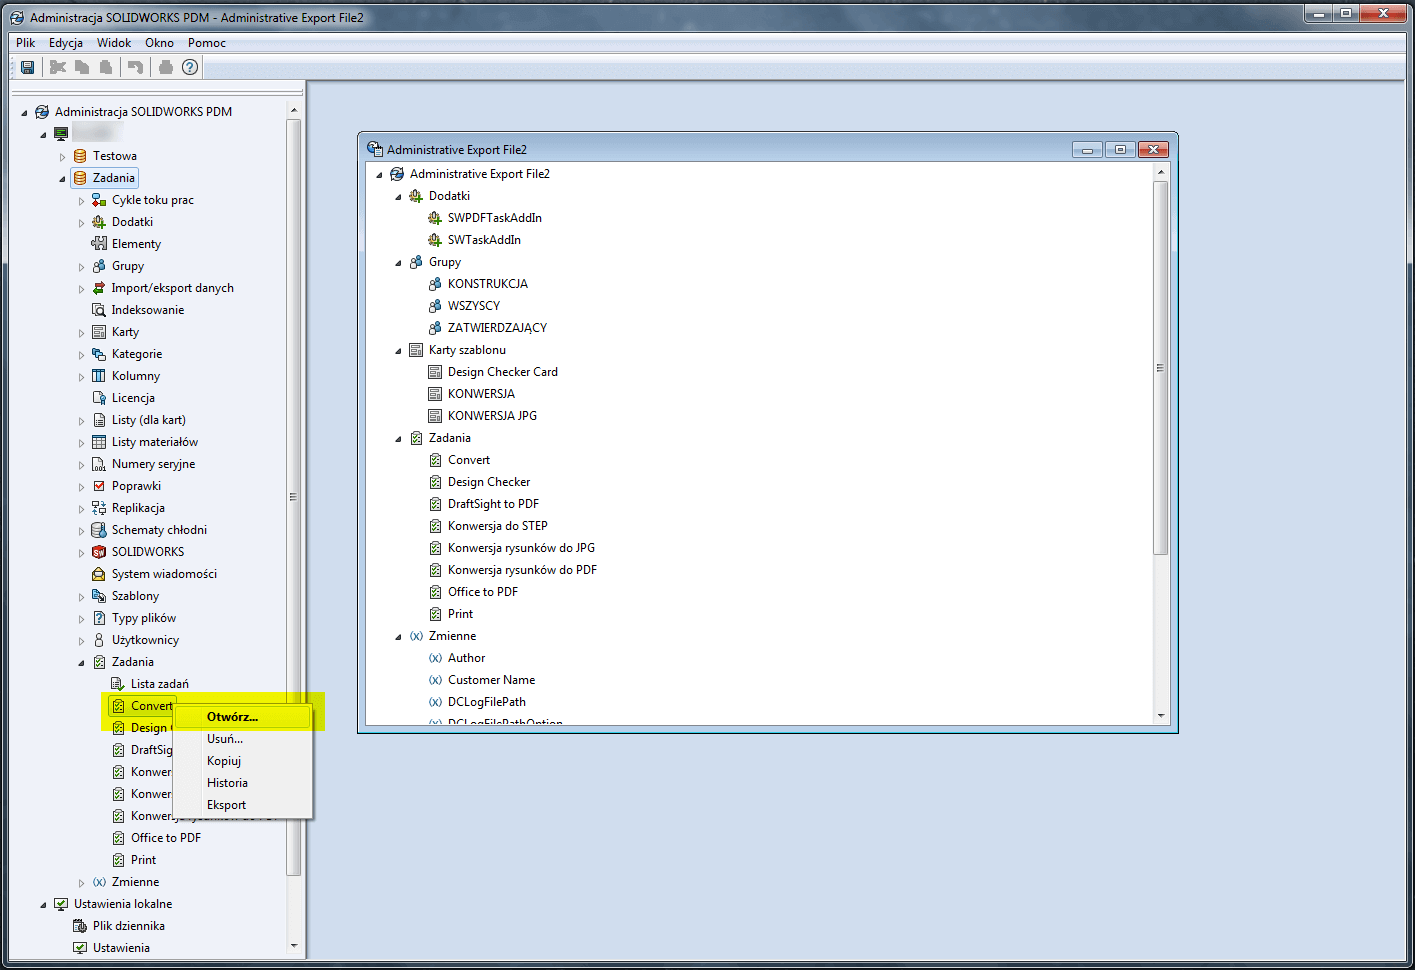Open the Widok menu

pos(113,42)
